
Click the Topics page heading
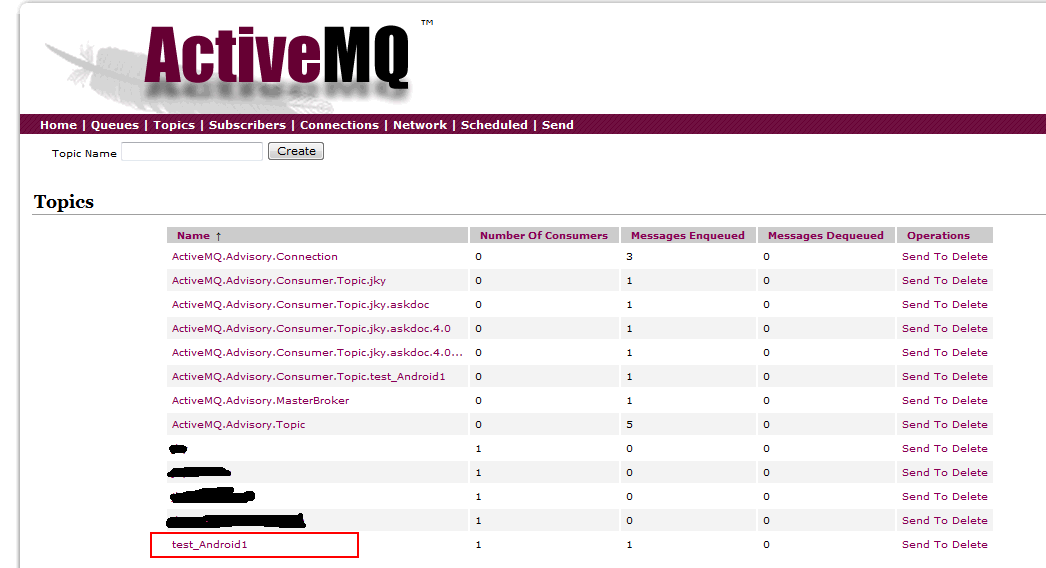point(64,202)
